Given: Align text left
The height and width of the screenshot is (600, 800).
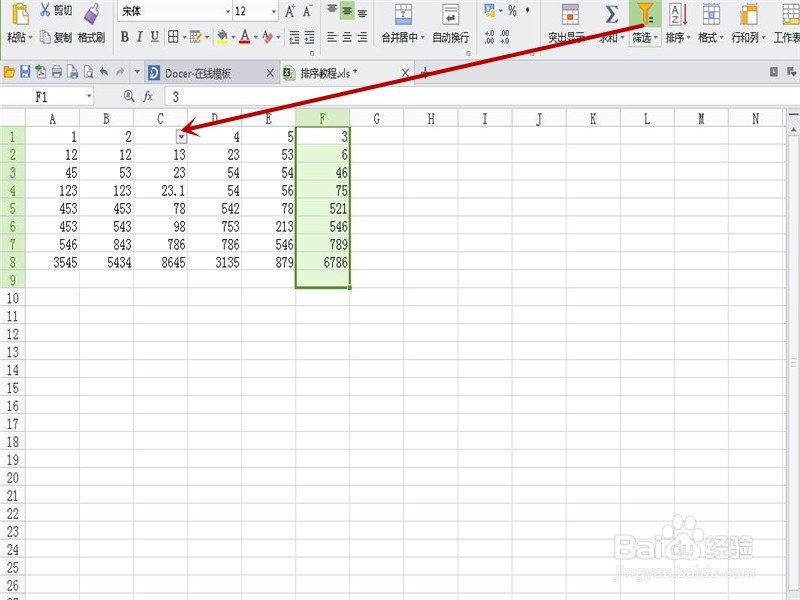Looking at the screenshot, I should 332,37.
